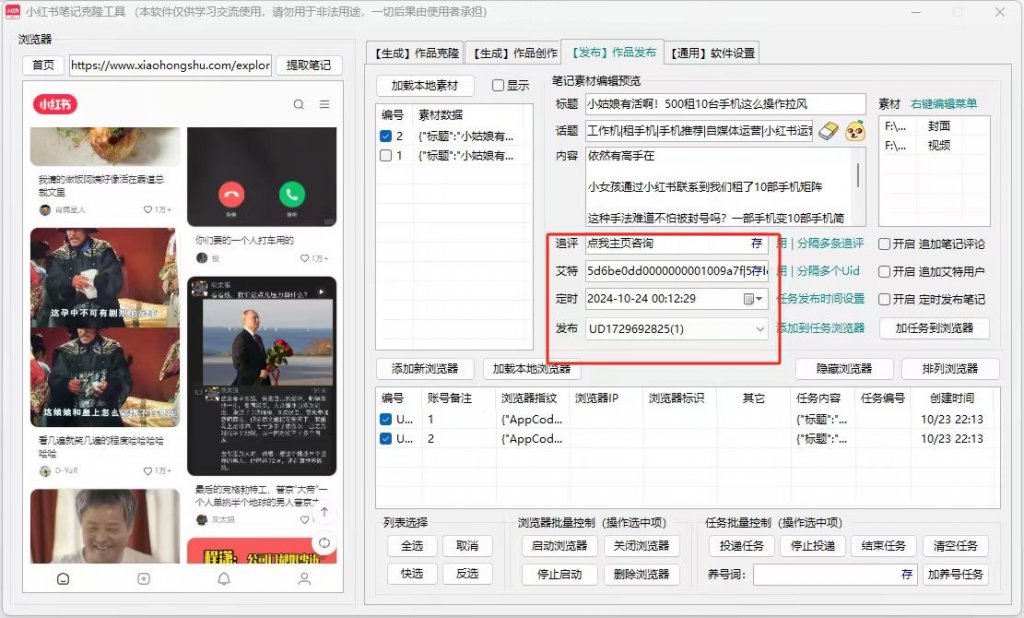
Task: Open the 定时 date-time picker dropdown
Action: tap(754, 299)
